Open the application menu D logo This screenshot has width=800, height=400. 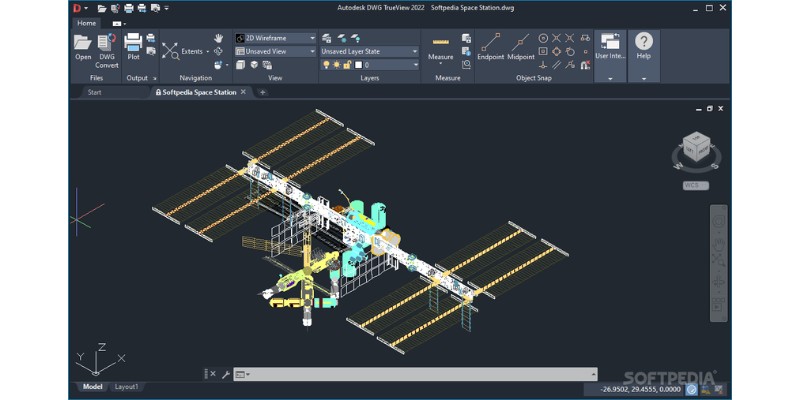point(77,8)
